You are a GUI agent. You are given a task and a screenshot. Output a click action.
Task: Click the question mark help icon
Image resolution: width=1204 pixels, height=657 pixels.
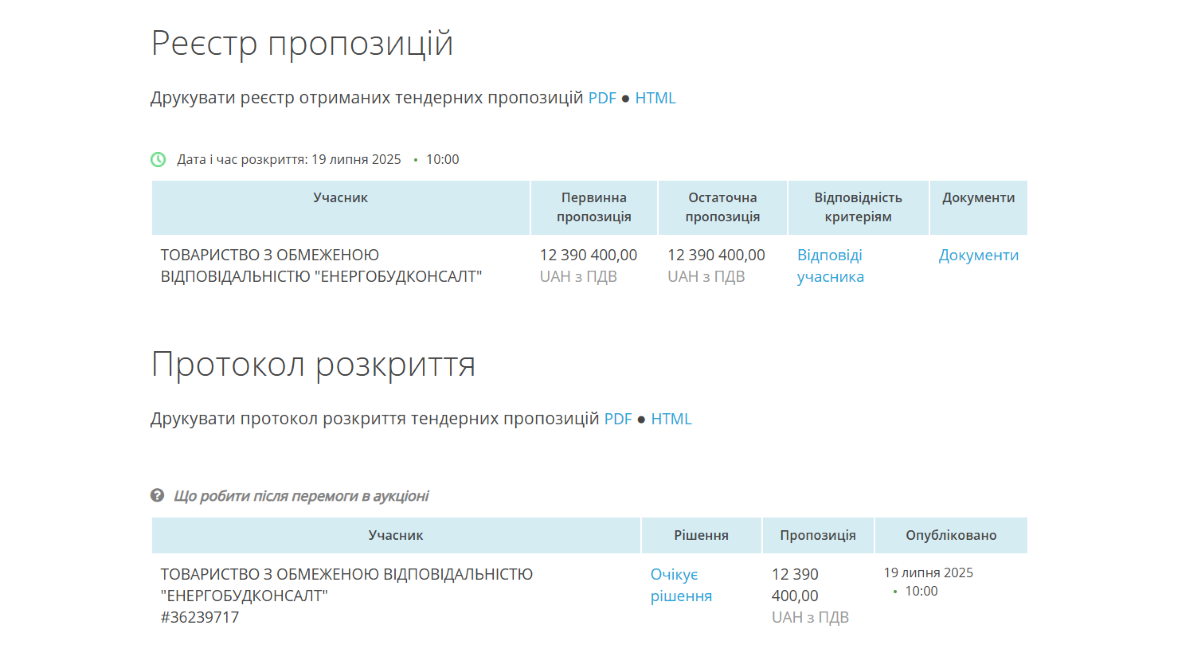(157, 495)
